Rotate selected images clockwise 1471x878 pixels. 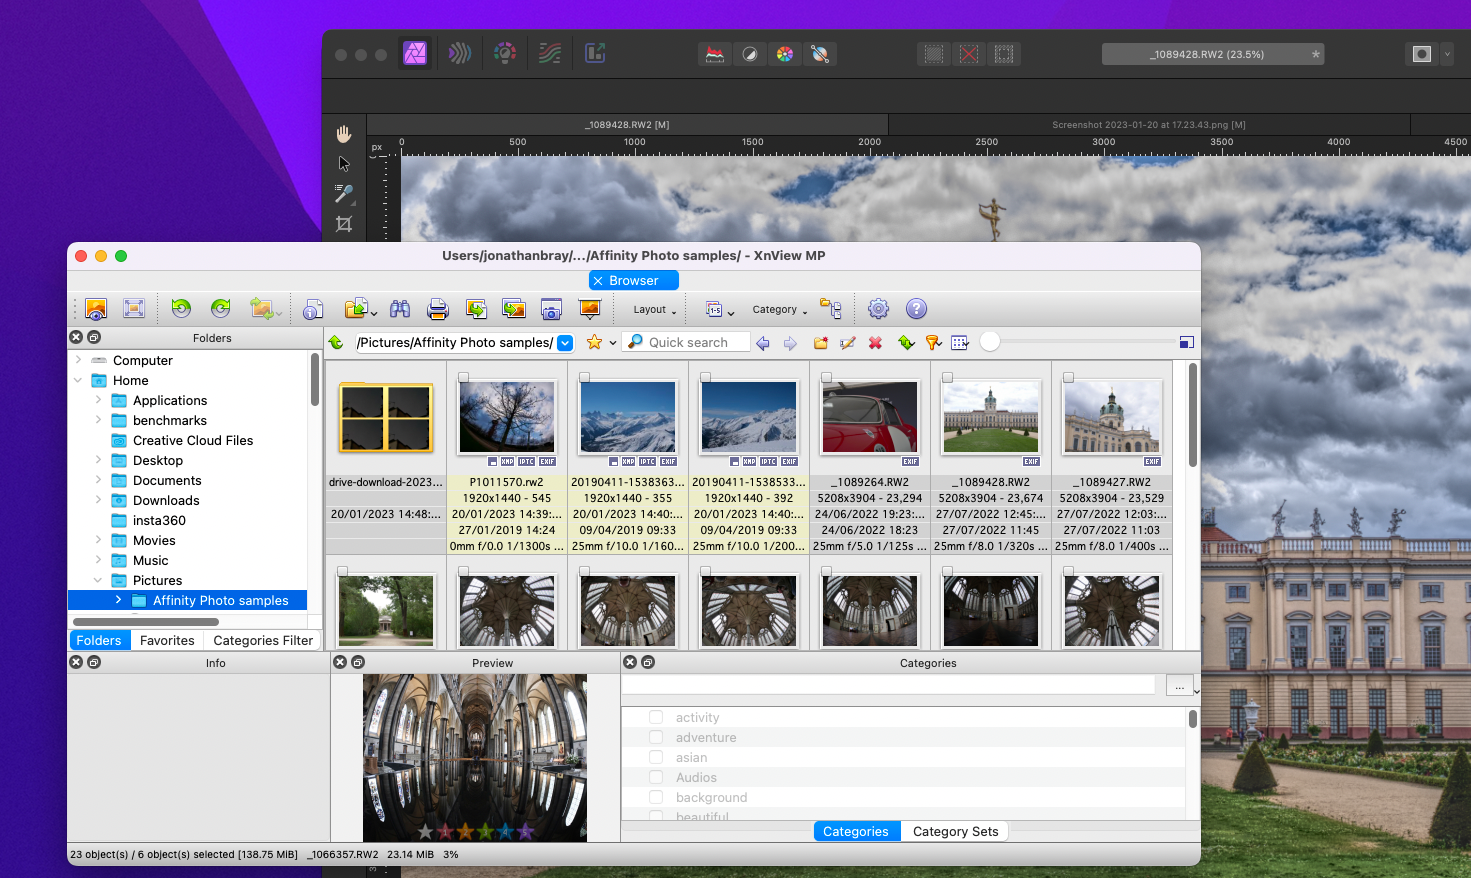[221, 308]
